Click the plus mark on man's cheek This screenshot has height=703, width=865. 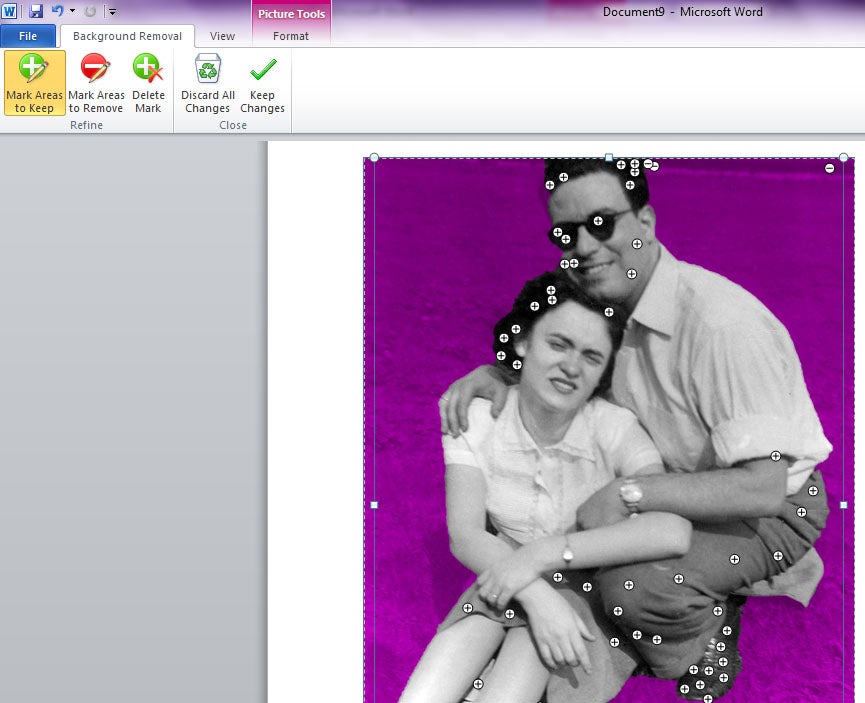point(637,244)
